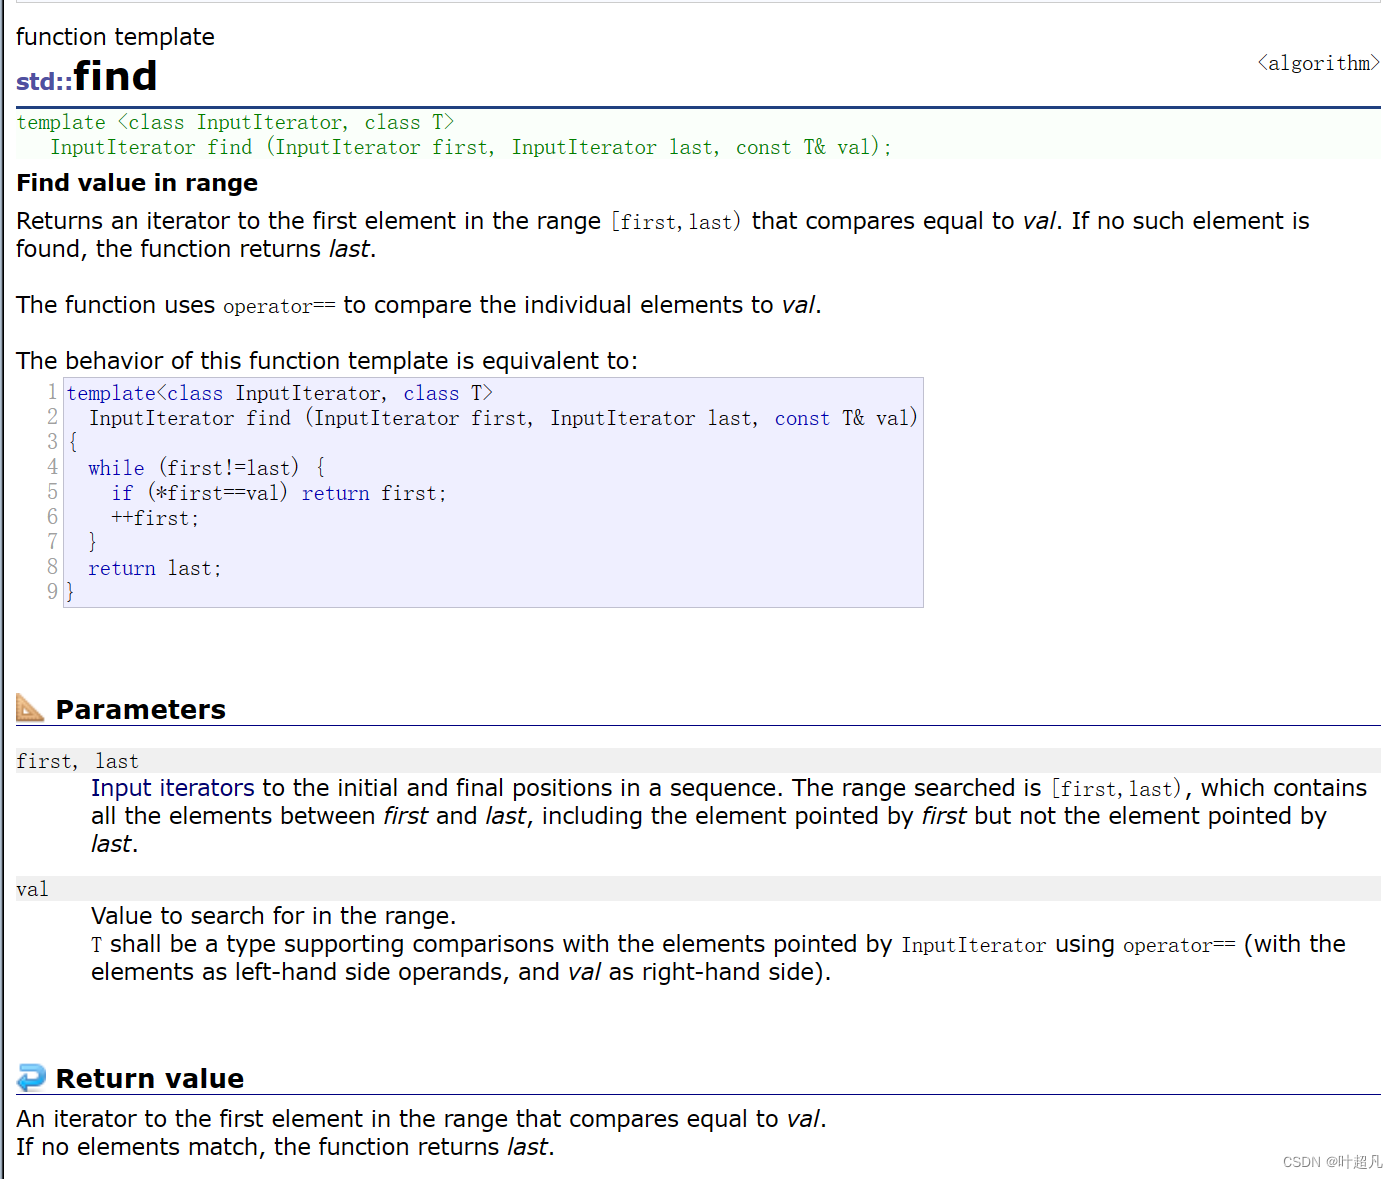Click 'The behavior of this function template' sentence
This screenshot has width=1398, height=1179.
(326, 361)
